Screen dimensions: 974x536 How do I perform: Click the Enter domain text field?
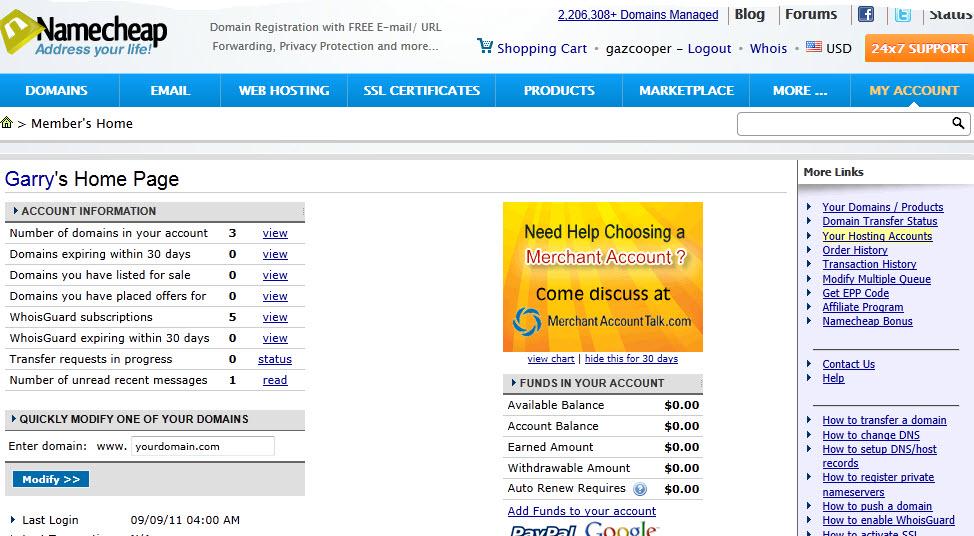point(202,446)
